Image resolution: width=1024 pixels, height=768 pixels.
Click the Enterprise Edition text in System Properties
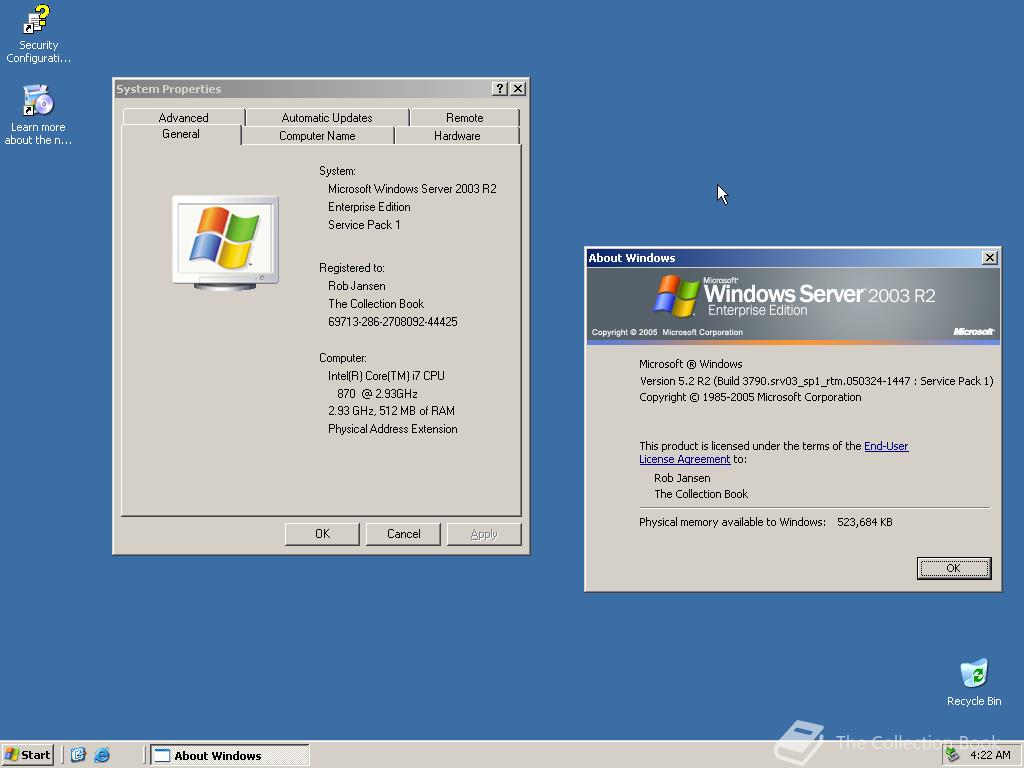[369, 207]
